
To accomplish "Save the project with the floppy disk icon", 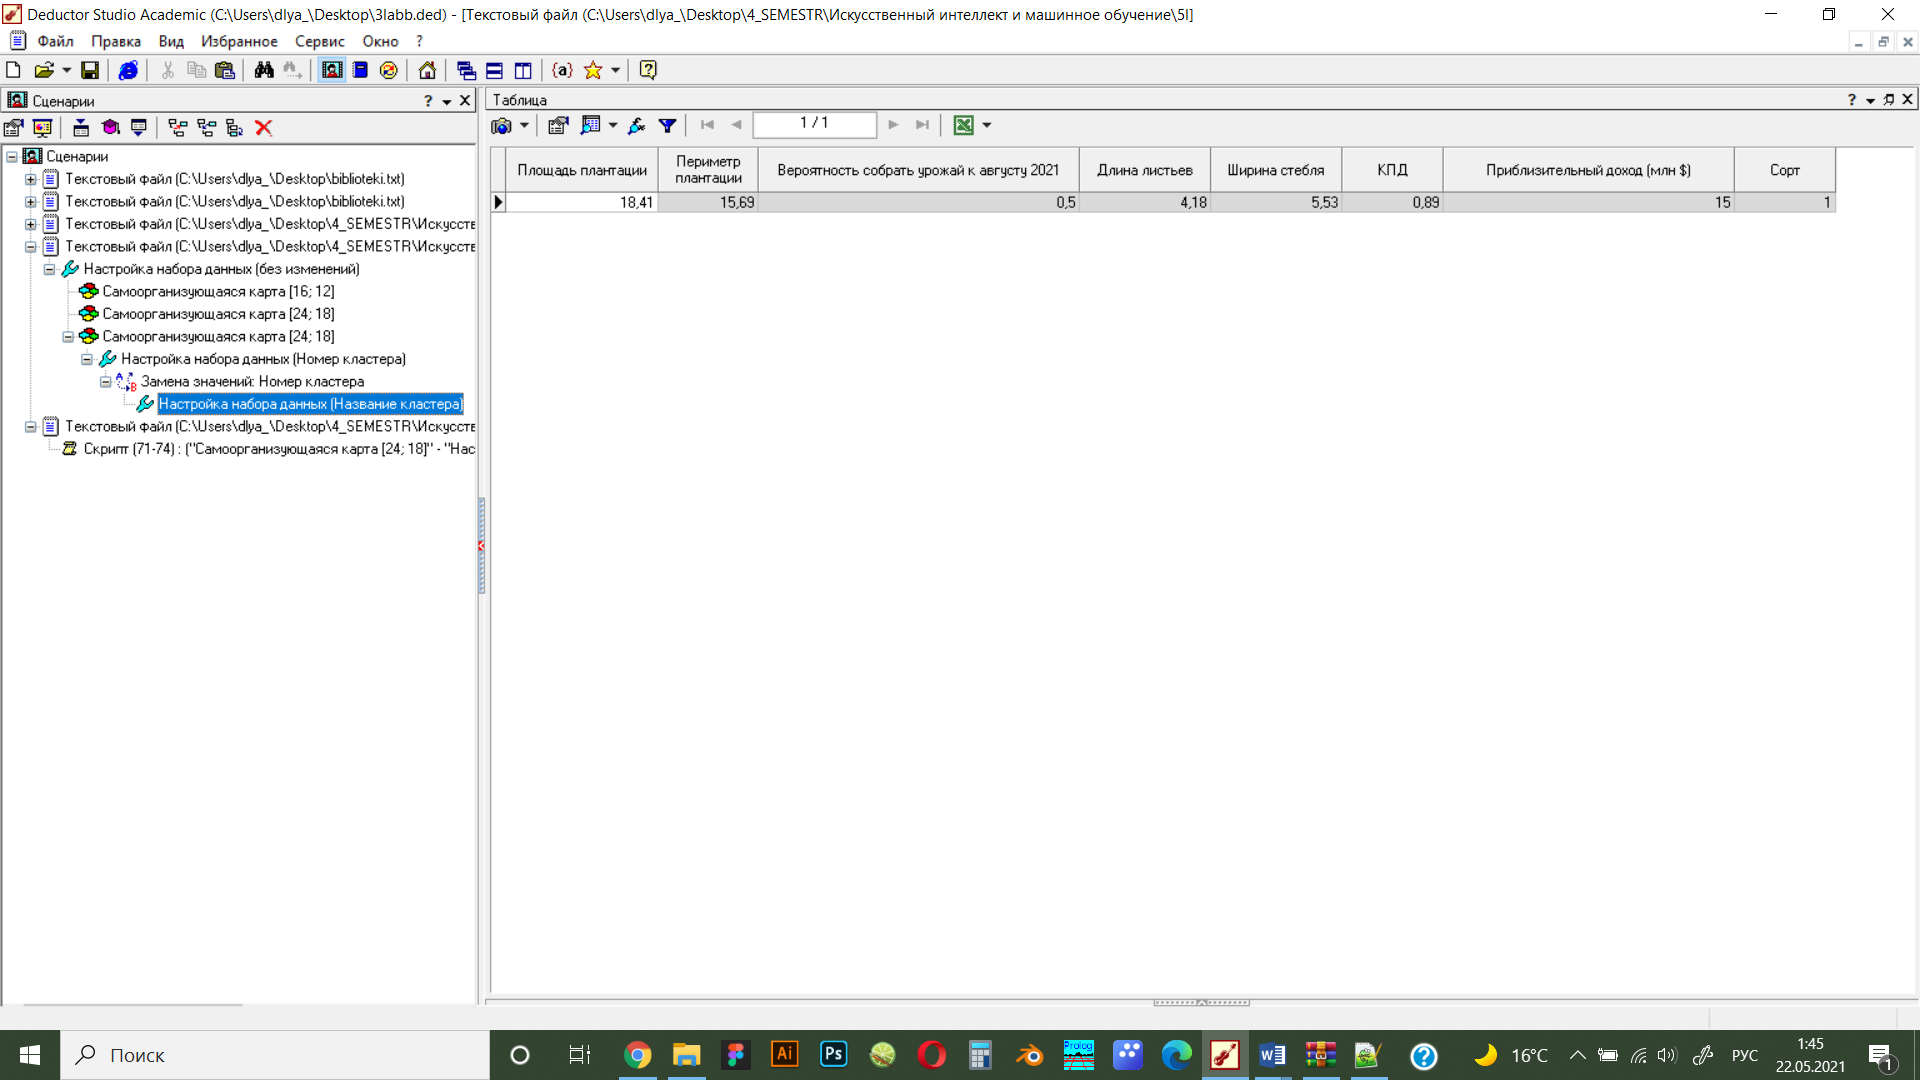I will [x=90, y=70].
